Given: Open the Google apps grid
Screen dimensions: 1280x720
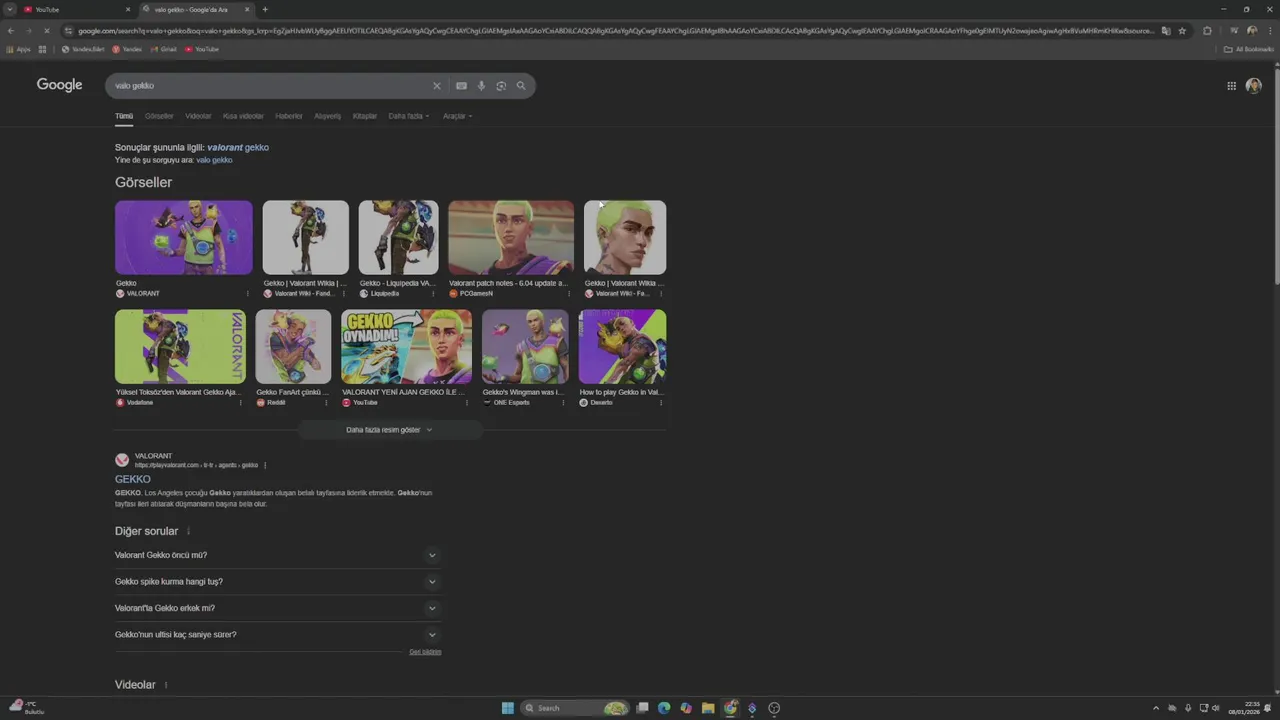Looking at the screenshot, I should coord(1231,86).
